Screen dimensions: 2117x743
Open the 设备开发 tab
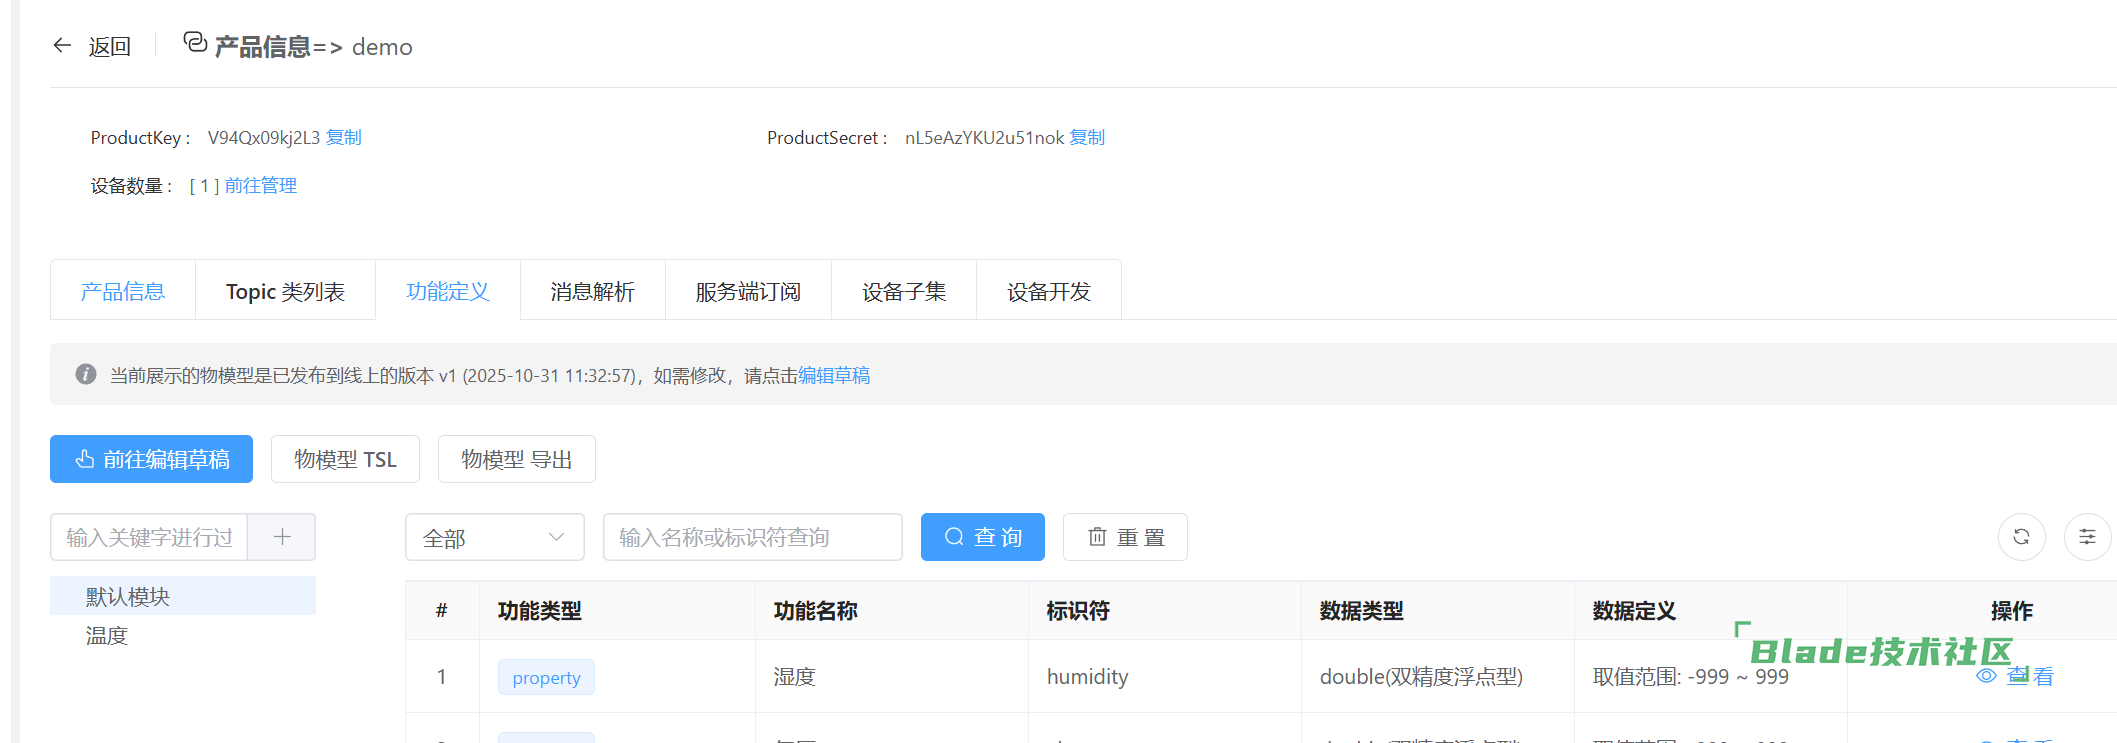(1048, 291)
